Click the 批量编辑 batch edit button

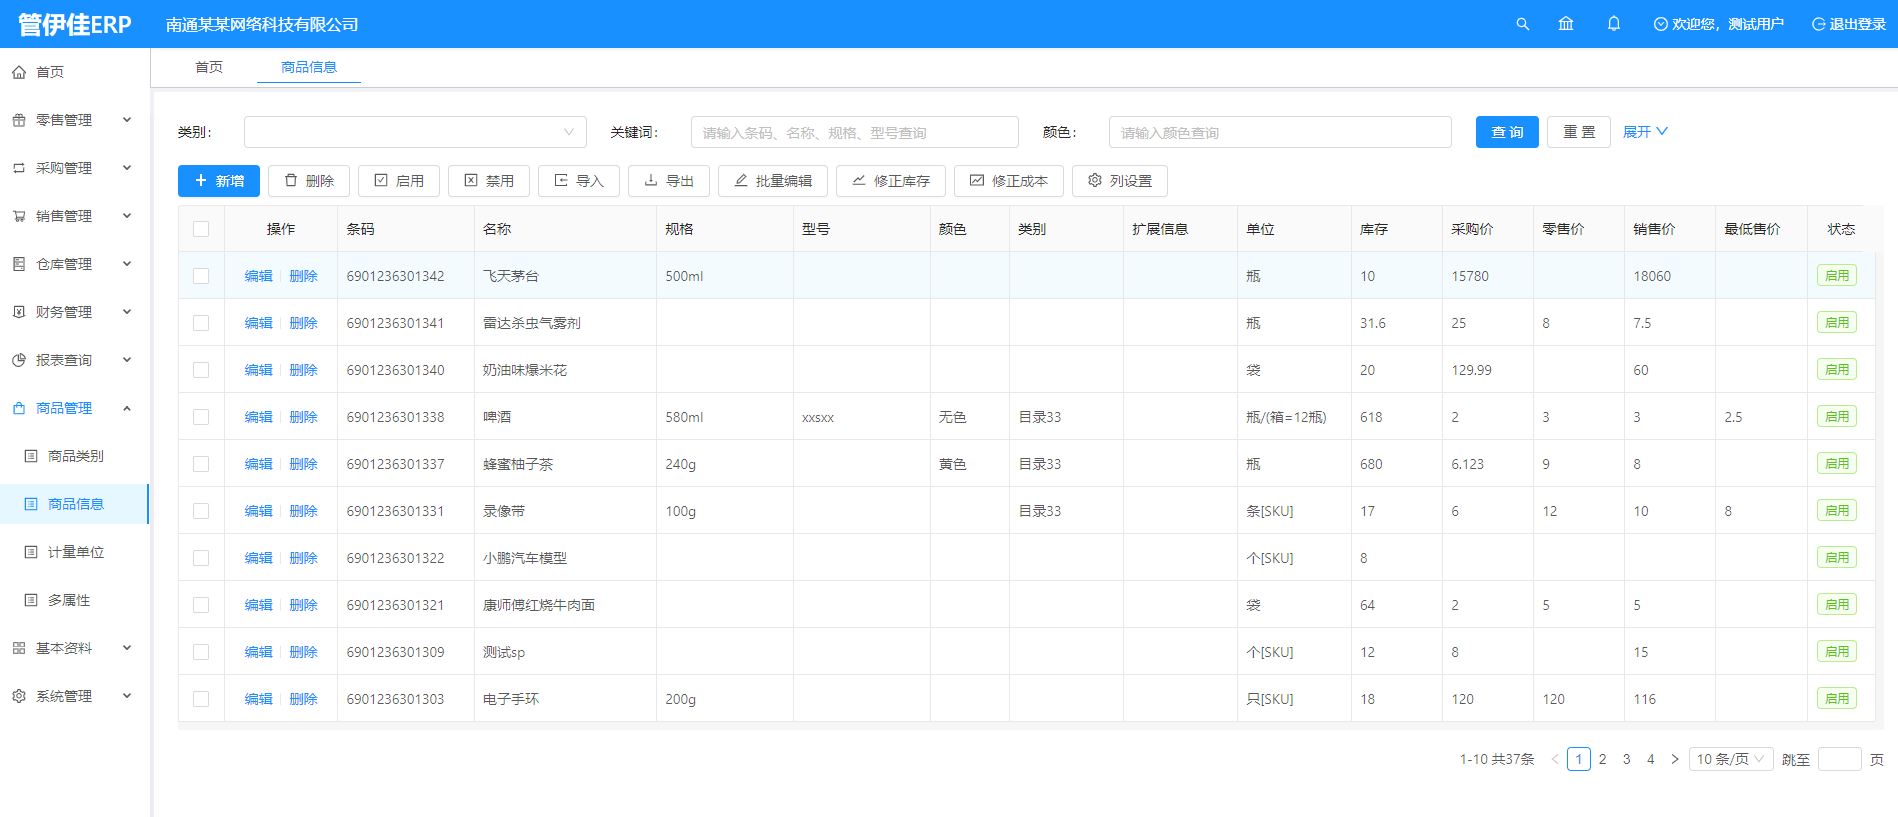point(772,181)
